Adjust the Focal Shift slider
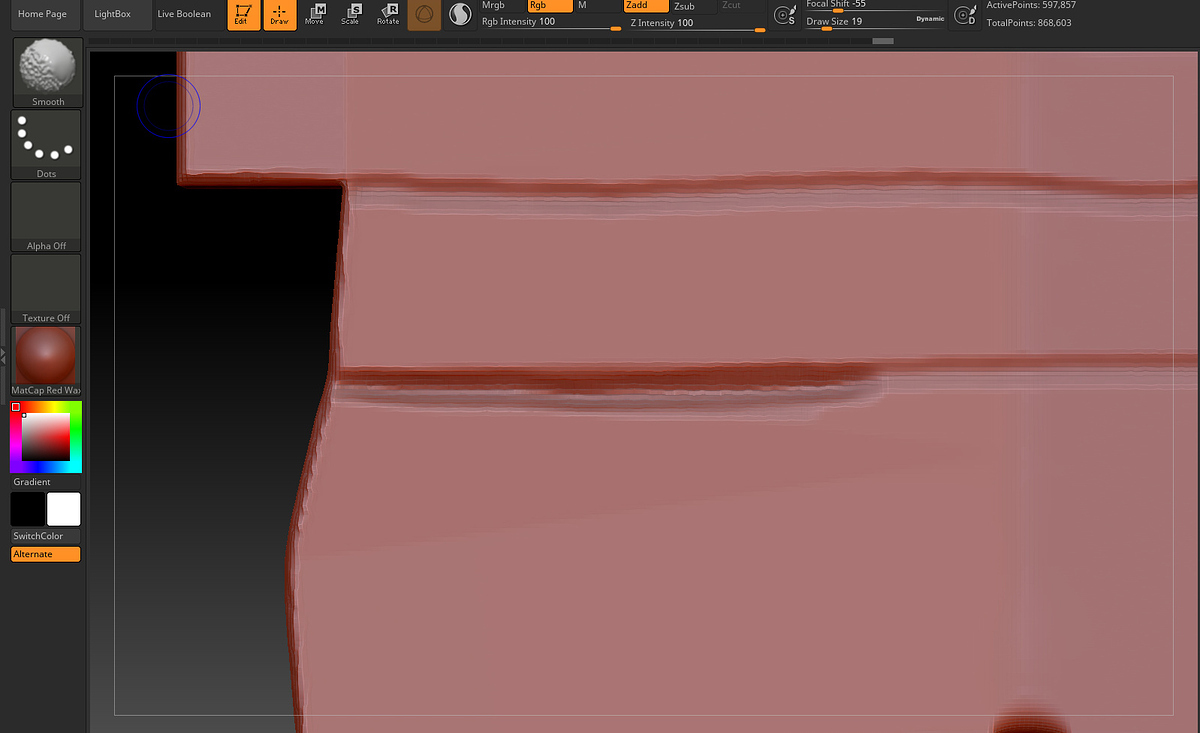Image resolution: width=1200 pixels, height=733 pixels. click(x=874, y=5)
